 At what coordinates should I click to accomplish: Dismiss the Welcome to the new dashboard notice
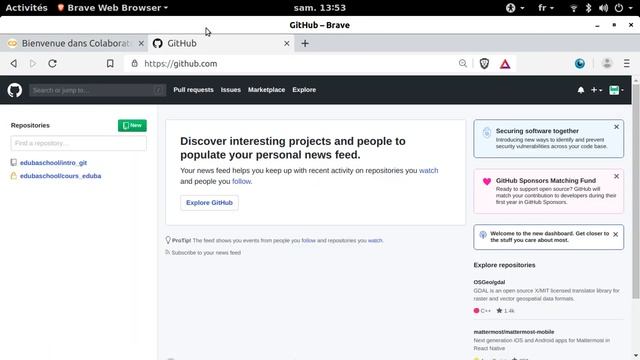pos(616,235)
